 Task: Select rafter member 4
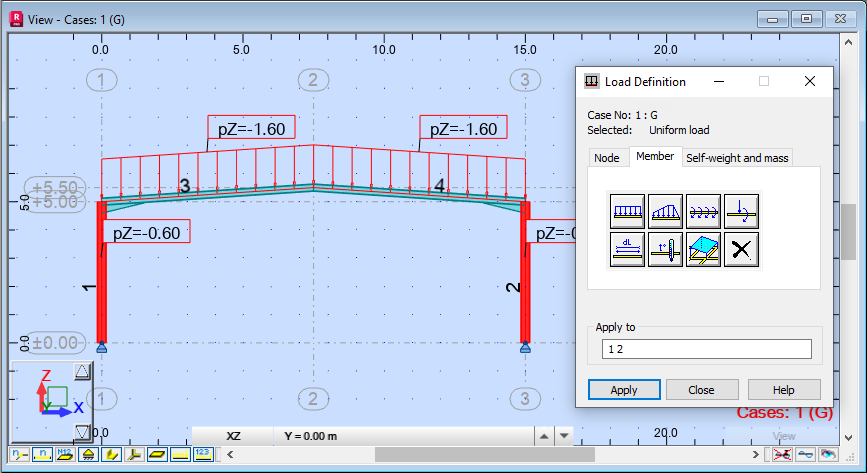tap(420, 196)
